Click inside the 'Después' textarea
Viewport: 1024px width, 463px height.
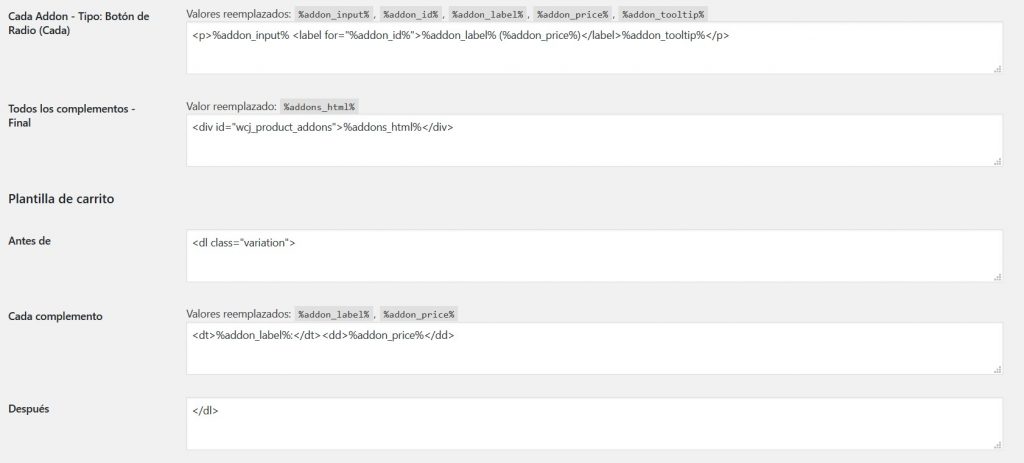pyautogui.click(x=594, y=423)
